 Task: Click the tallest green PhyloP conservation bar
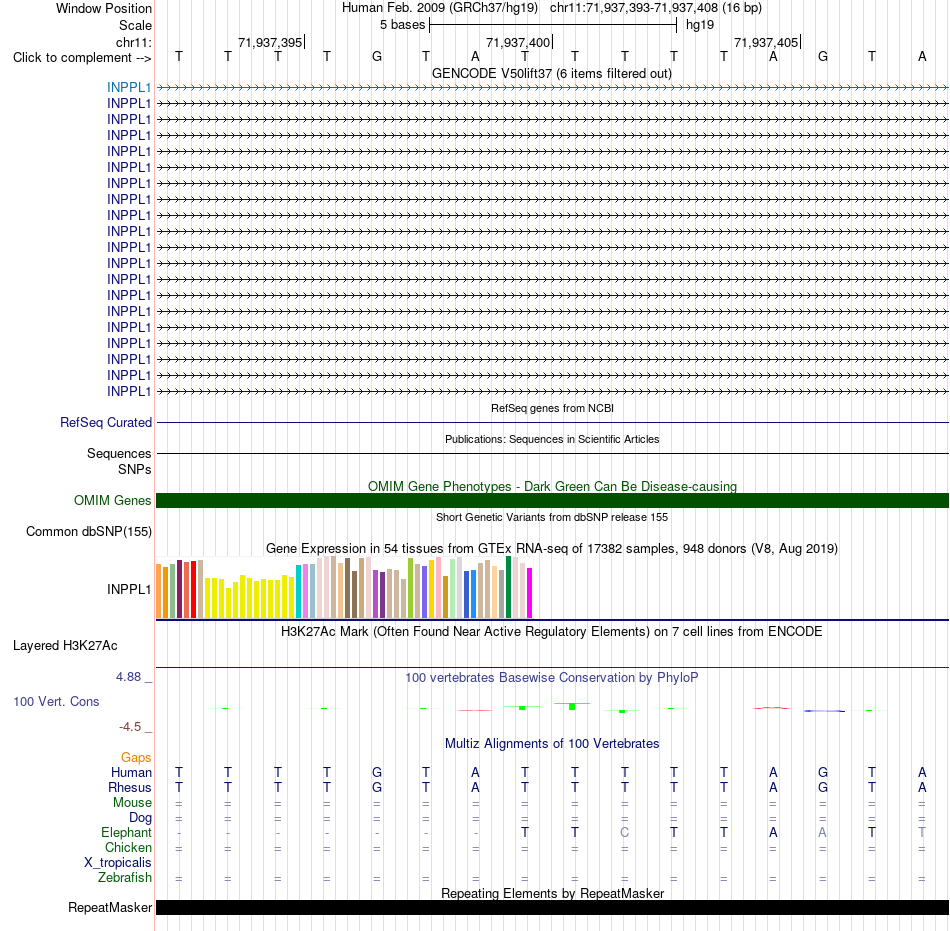coord(572,706)
